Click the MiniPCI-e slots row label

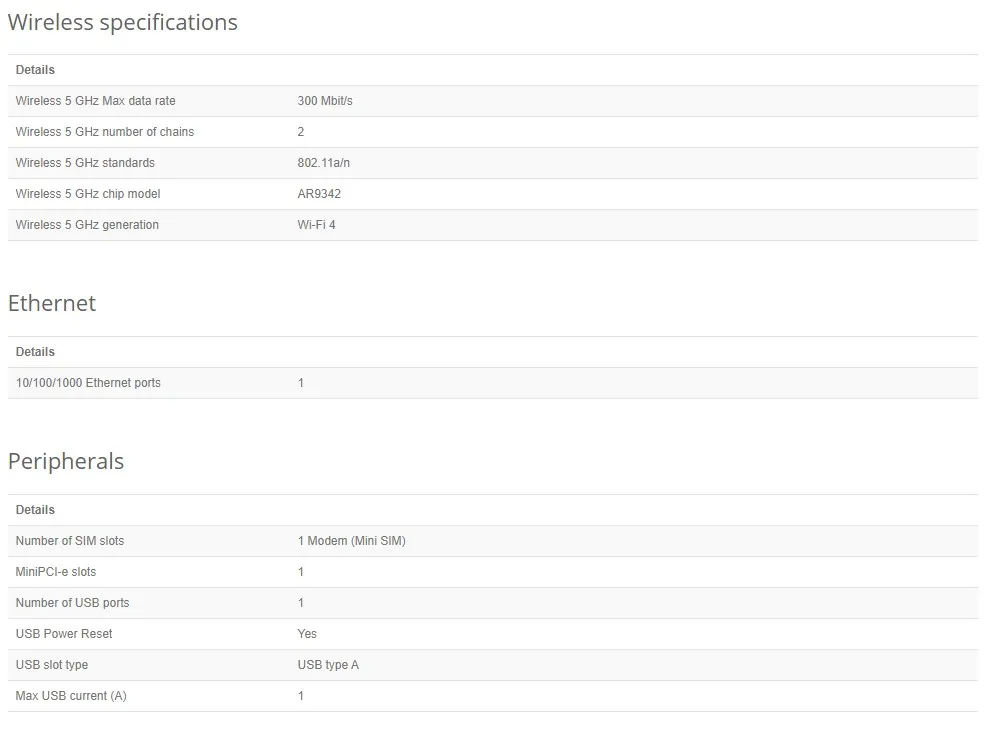(x=56, y=572)
